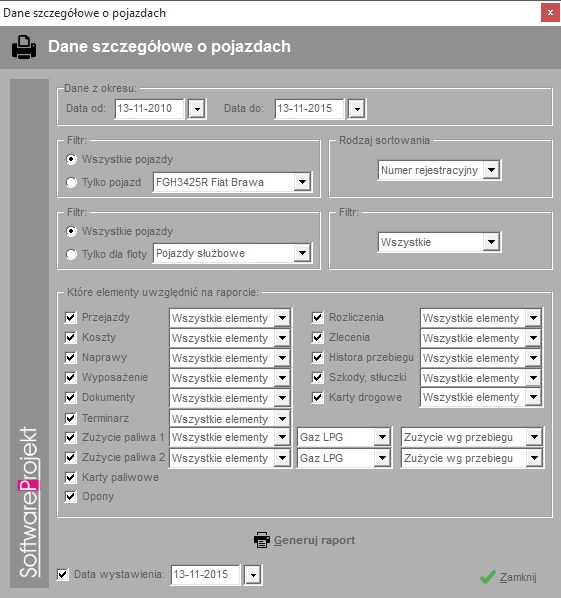Click the printer icon in the header
This screenshot has height=598, width=561.
24,47
